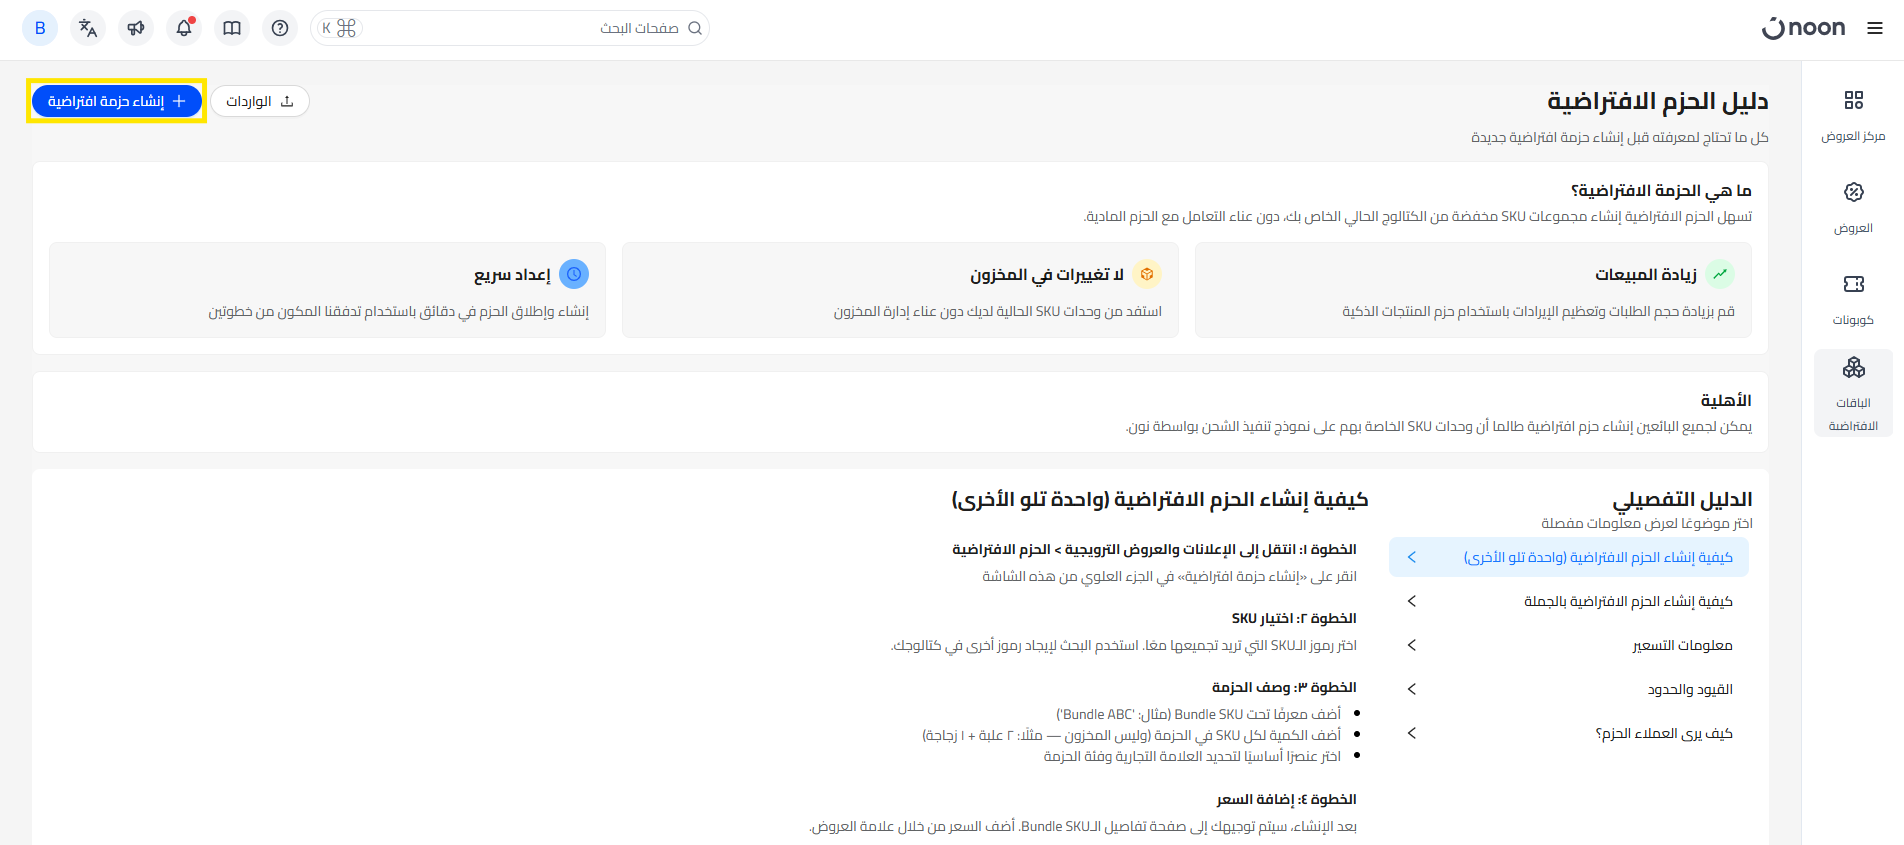Image resolution: width=1904 pixels, height=845 pixels.
Task: Click the noon logo
Action: tap(1803, 28)
